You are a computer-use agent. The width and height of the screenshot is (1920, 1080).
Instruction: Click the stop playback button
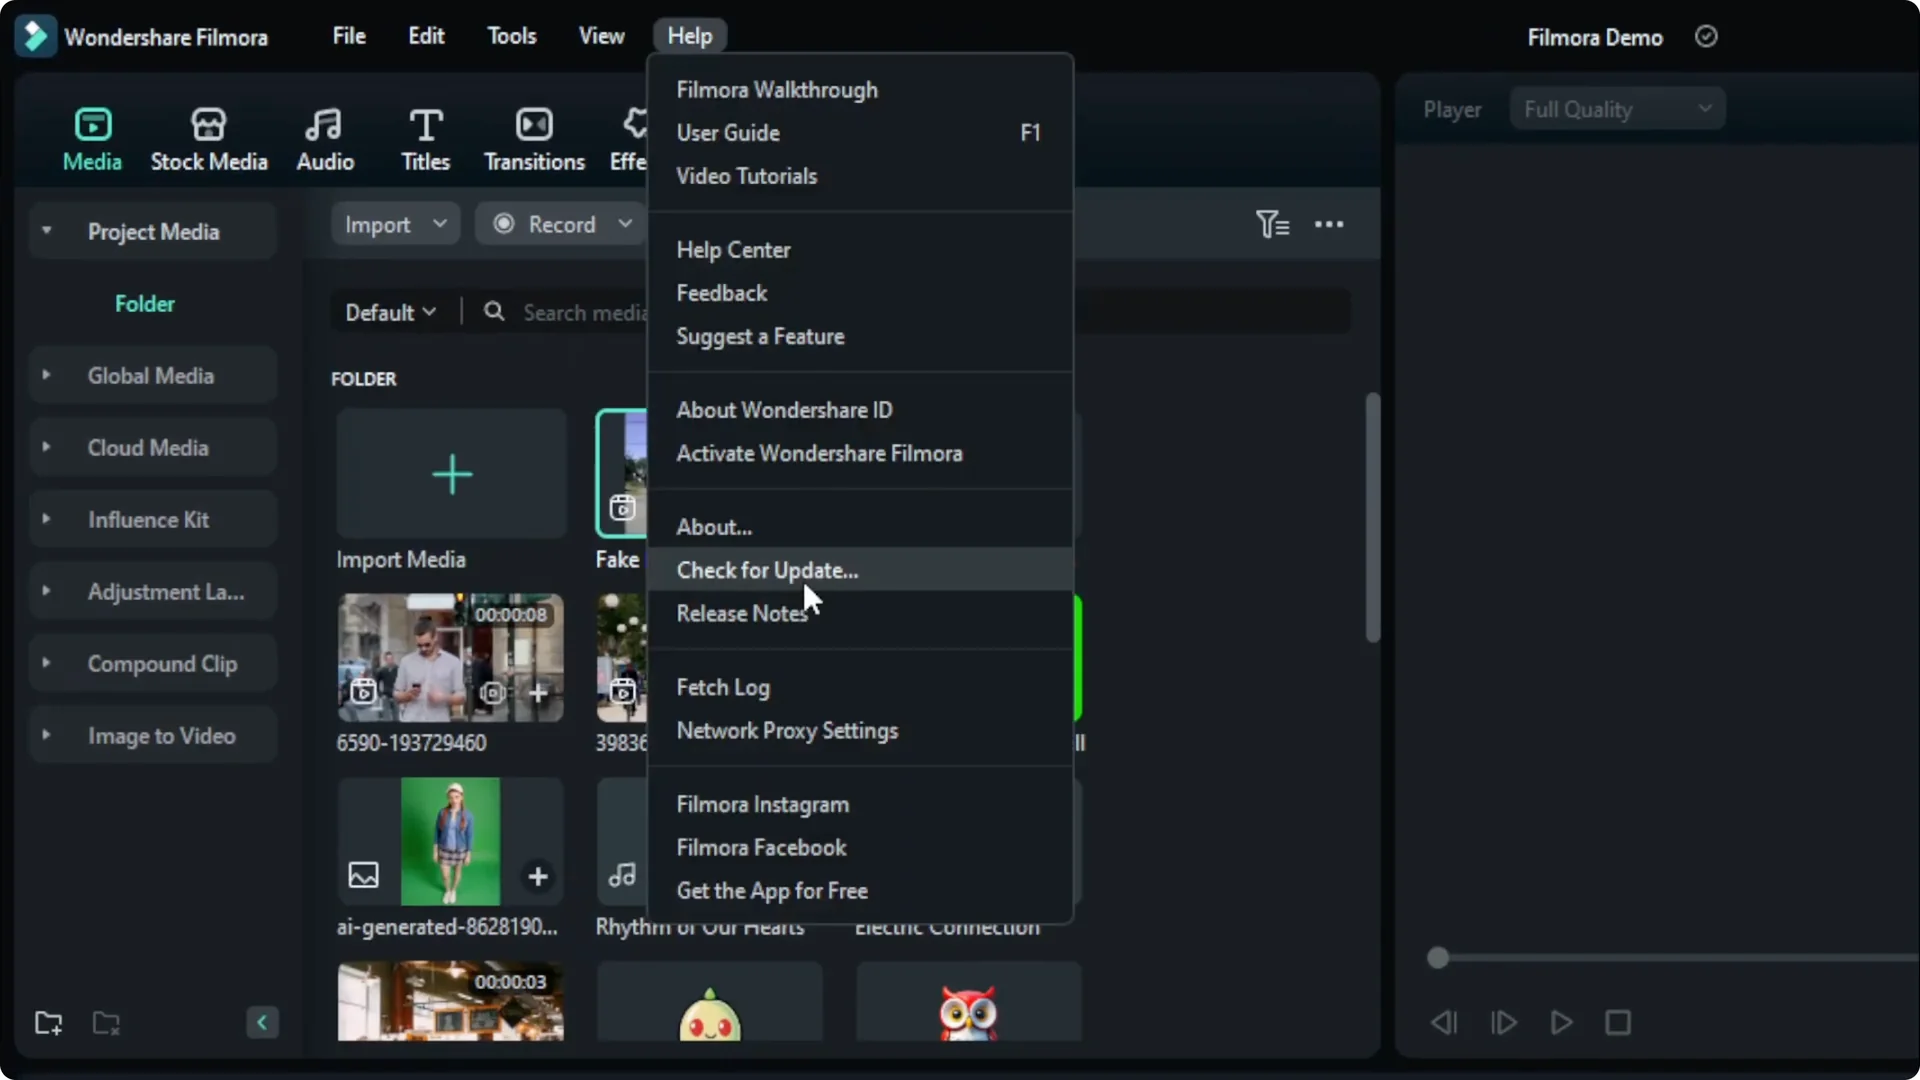tap(1618, 1022)
